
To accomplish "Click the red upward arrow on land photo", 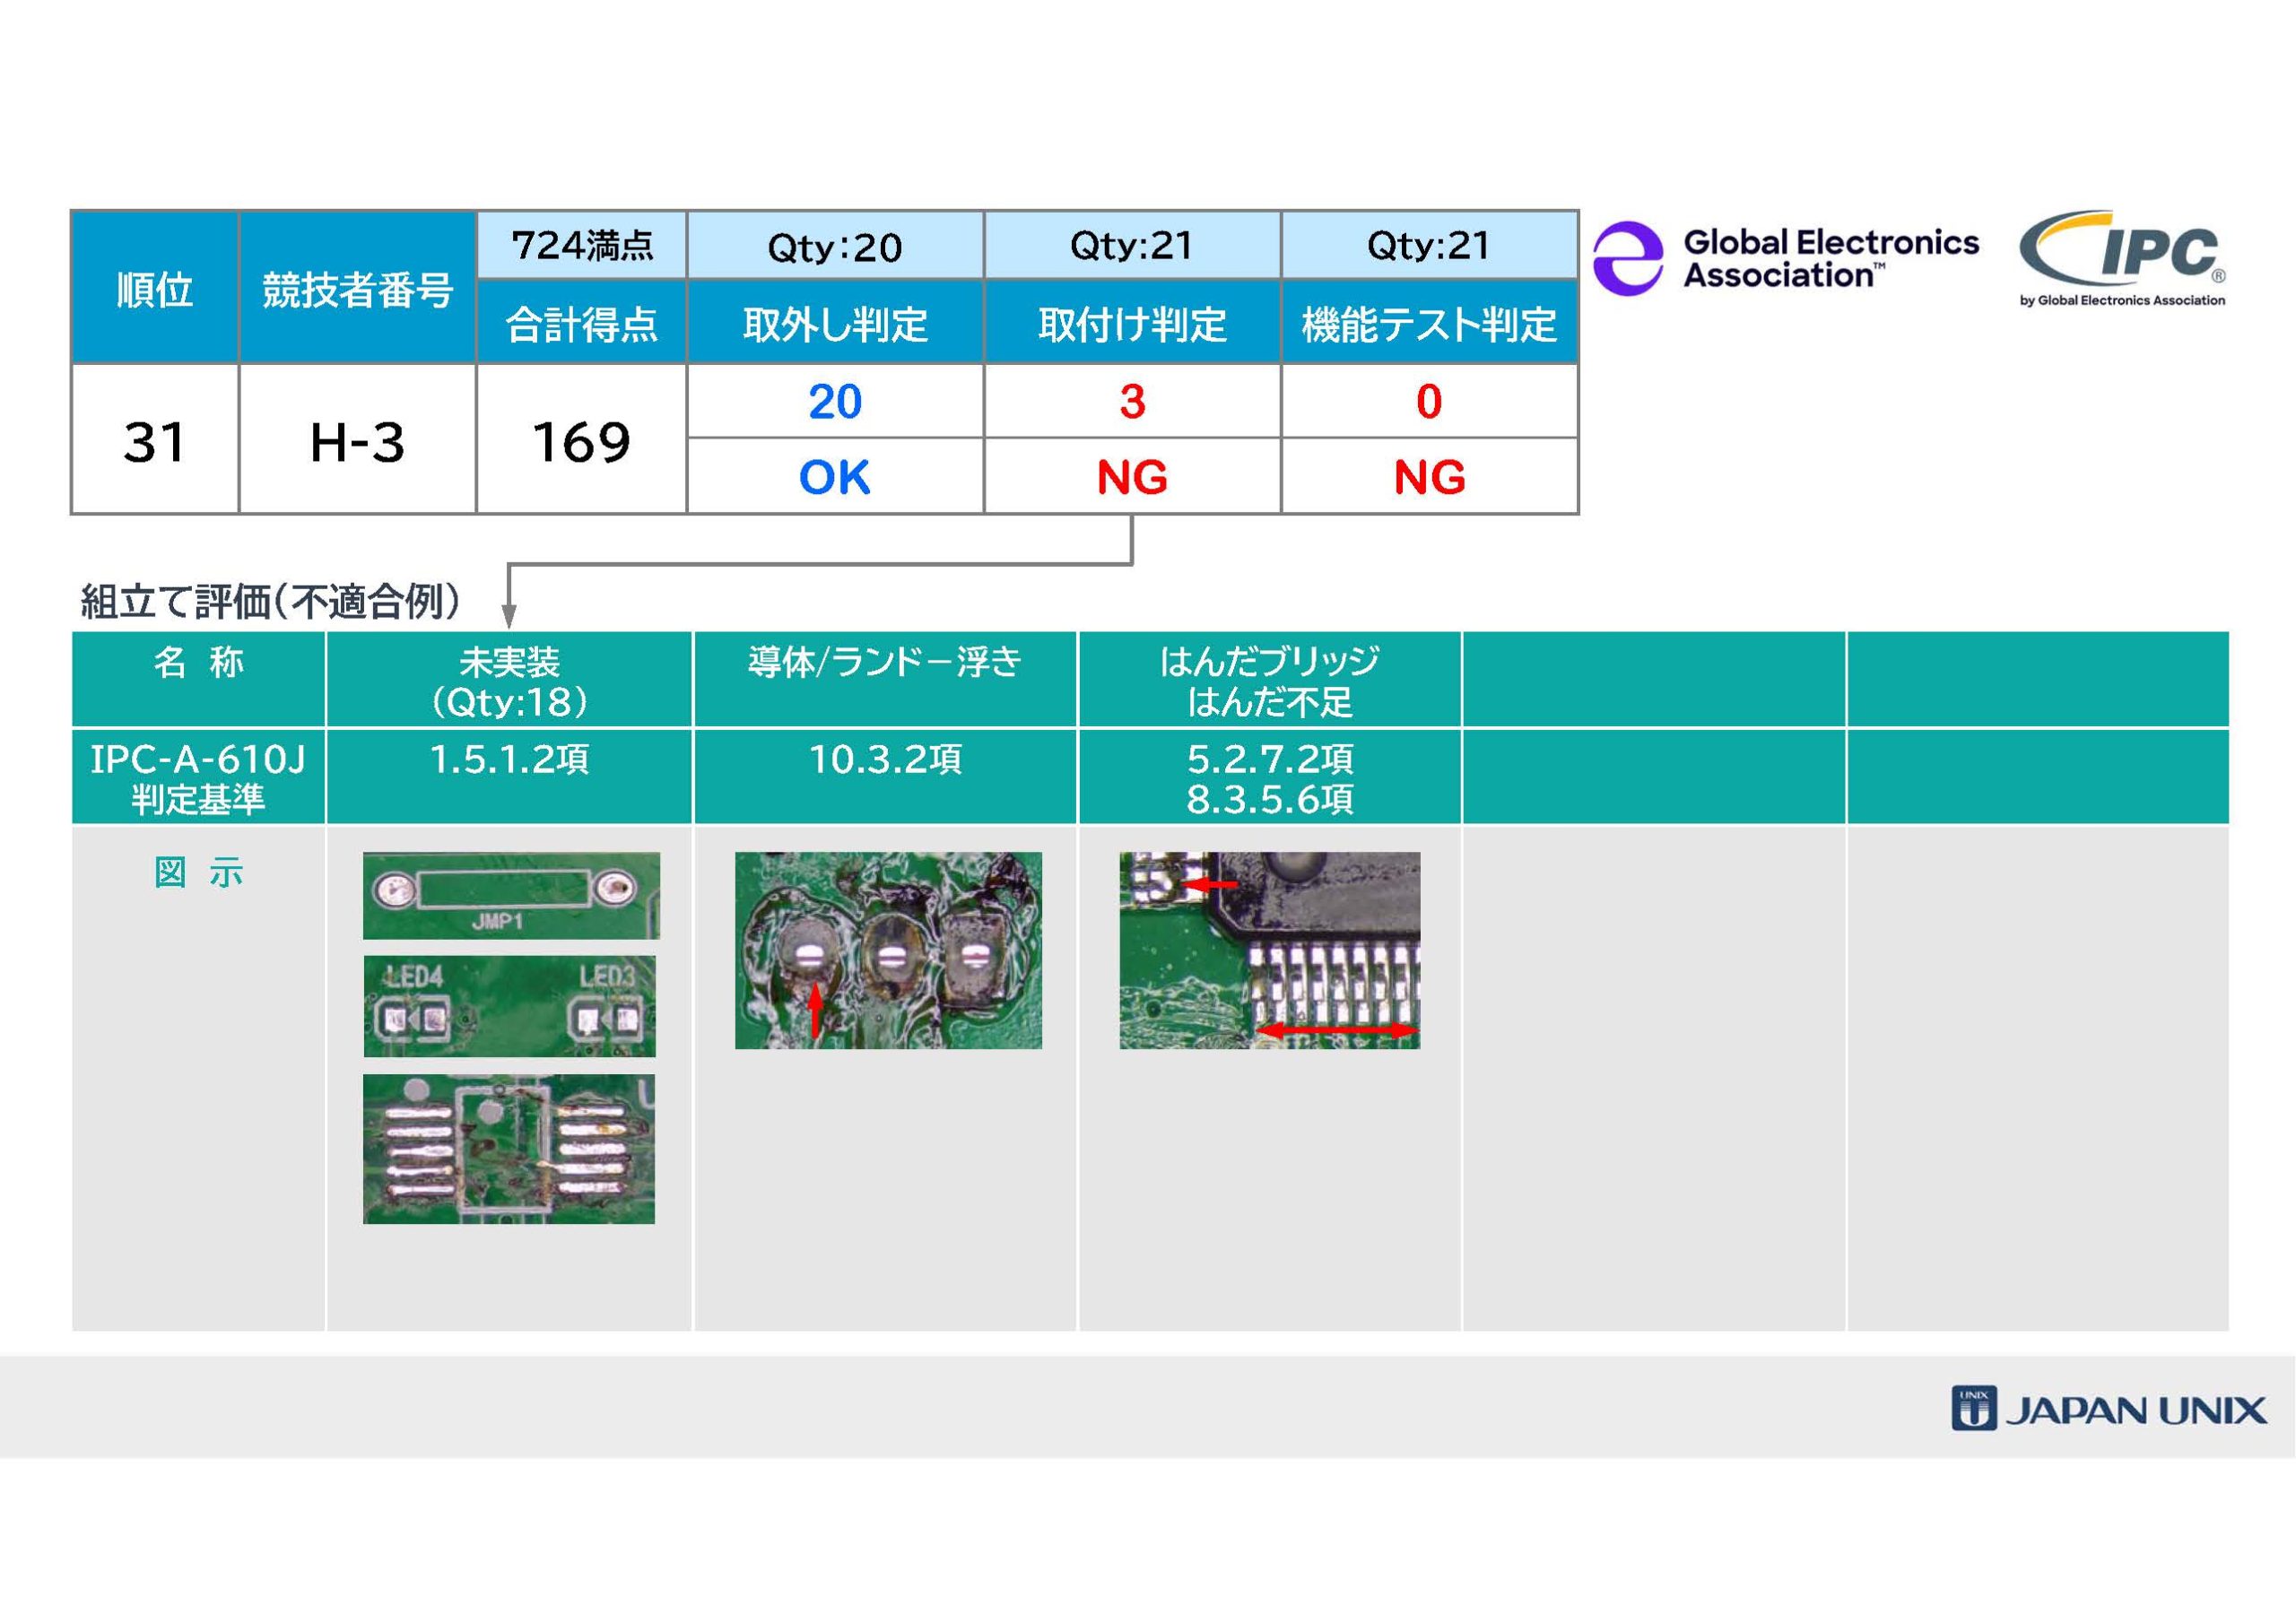I will pyautogui.click(x=815, y=1010).
